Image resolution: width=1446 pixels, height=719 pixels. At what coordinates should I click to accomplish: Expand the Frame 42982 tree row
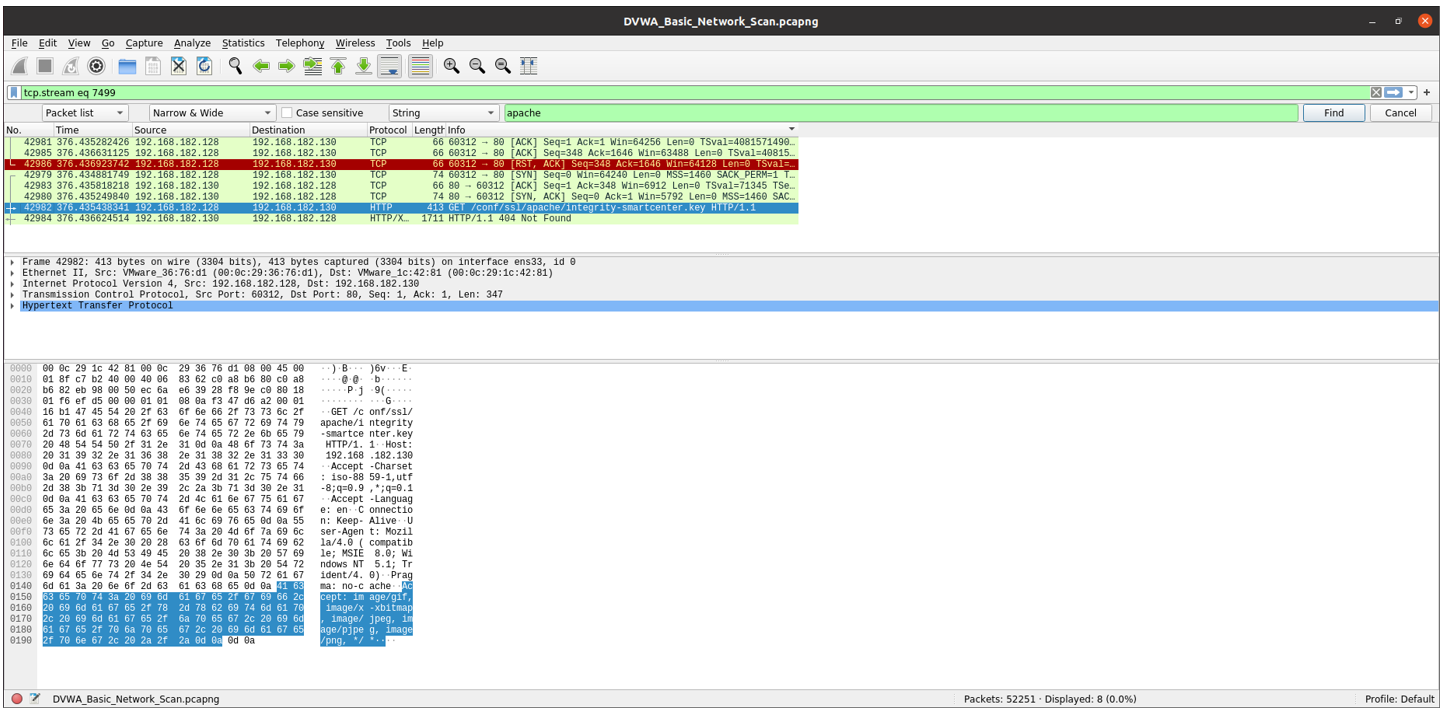[12, 262]
